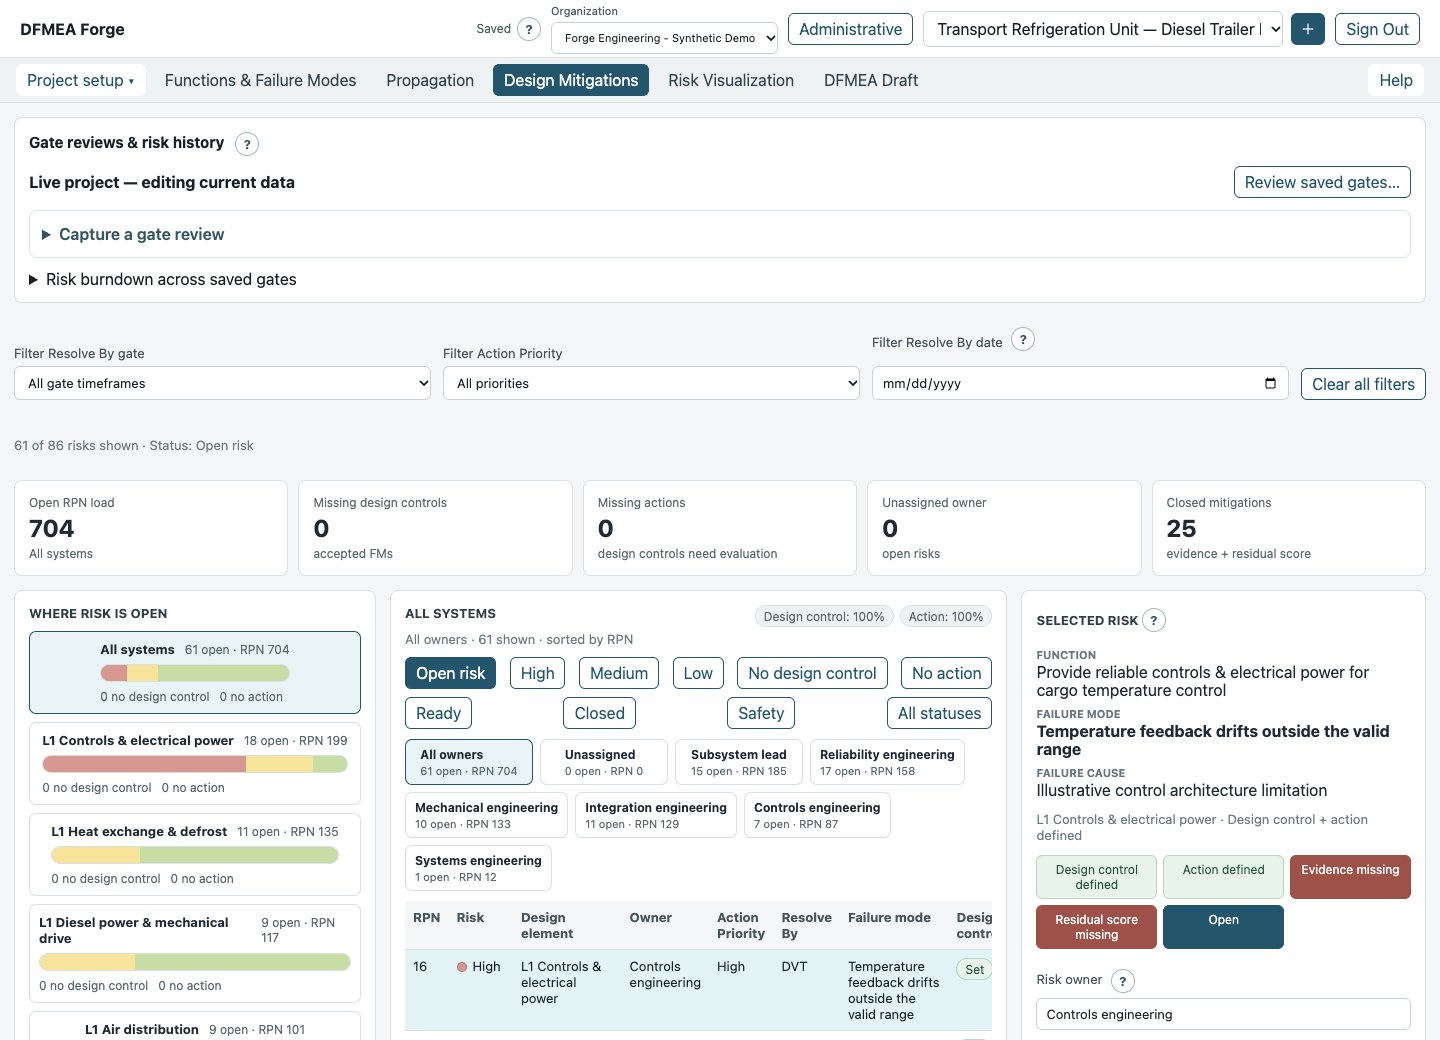
Task: Enable the No action filter
Action: pyautogui.click(x=946, y=673)
